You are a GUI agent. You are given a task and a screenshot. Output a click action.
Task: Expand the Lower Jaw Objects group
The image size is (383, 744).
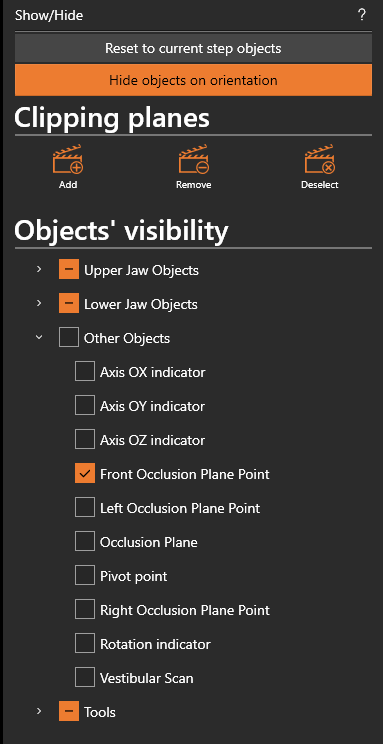click(x=39, y=303)
